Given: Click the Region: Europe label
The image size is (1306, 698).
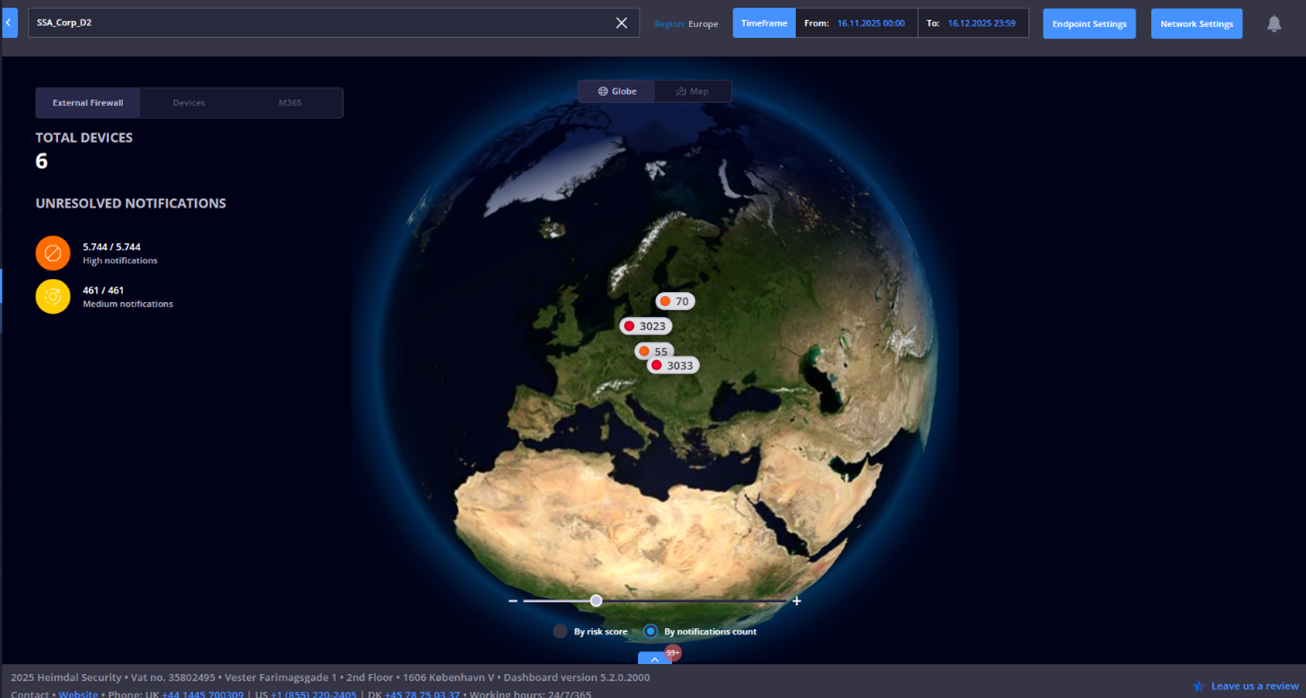Looking at the screenshot, I should 686,24.
